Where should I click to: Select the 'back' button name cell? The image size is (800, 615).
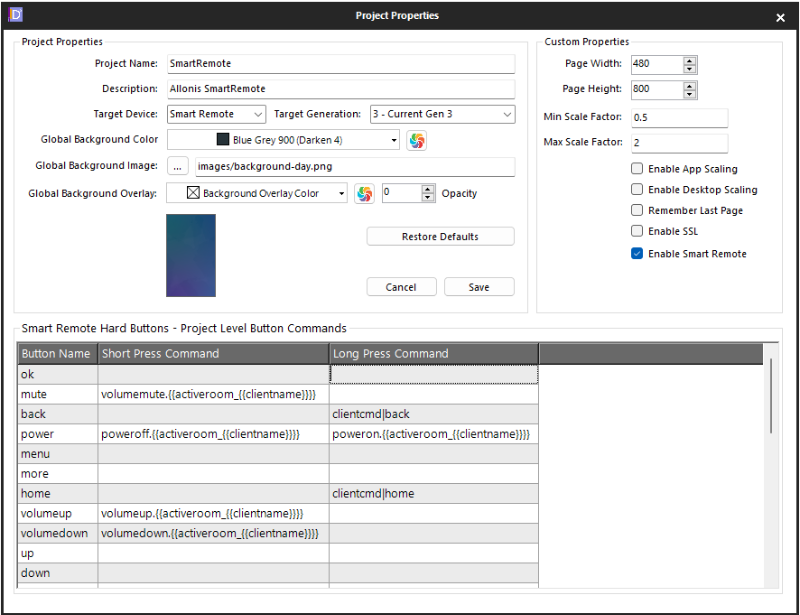coord(58,414)
